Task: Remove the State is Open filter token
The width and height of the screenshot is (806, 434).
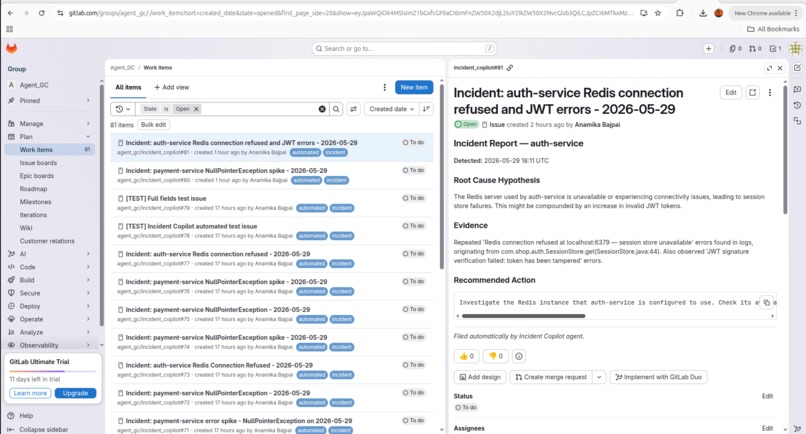Action: click(x=196, y=109)
